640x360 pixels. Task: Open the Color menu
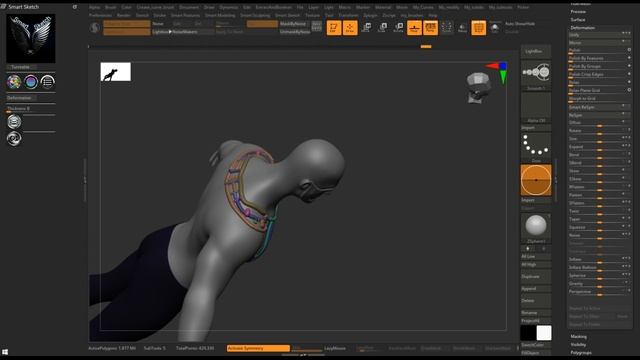pos(126,7)
